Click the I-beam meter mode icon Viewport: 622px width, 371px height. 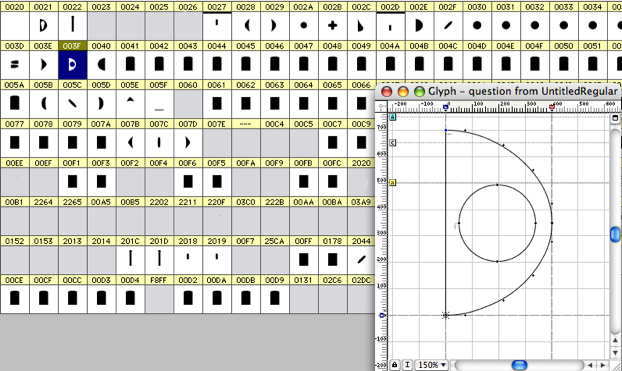click(x=407, y=365)
